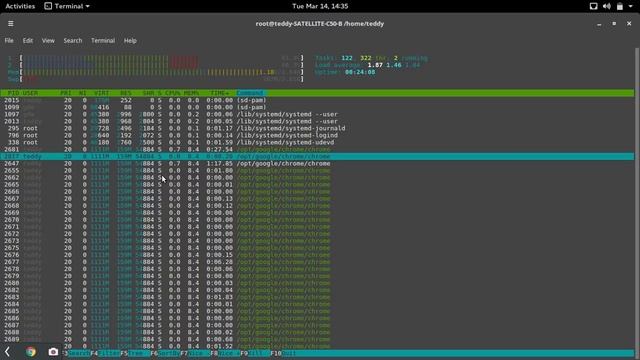Click the Terminal app icon in top bar
The width and height of the screenshot is (640, 360).
pyautogui.click(x=48, y=6)
